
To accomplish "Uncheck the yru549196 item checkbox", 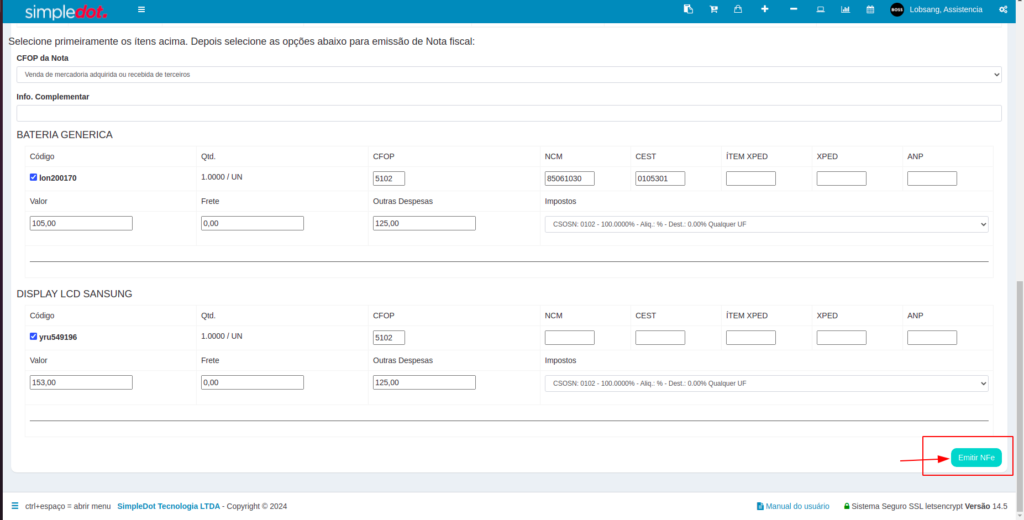I will [x=34, y=336].
